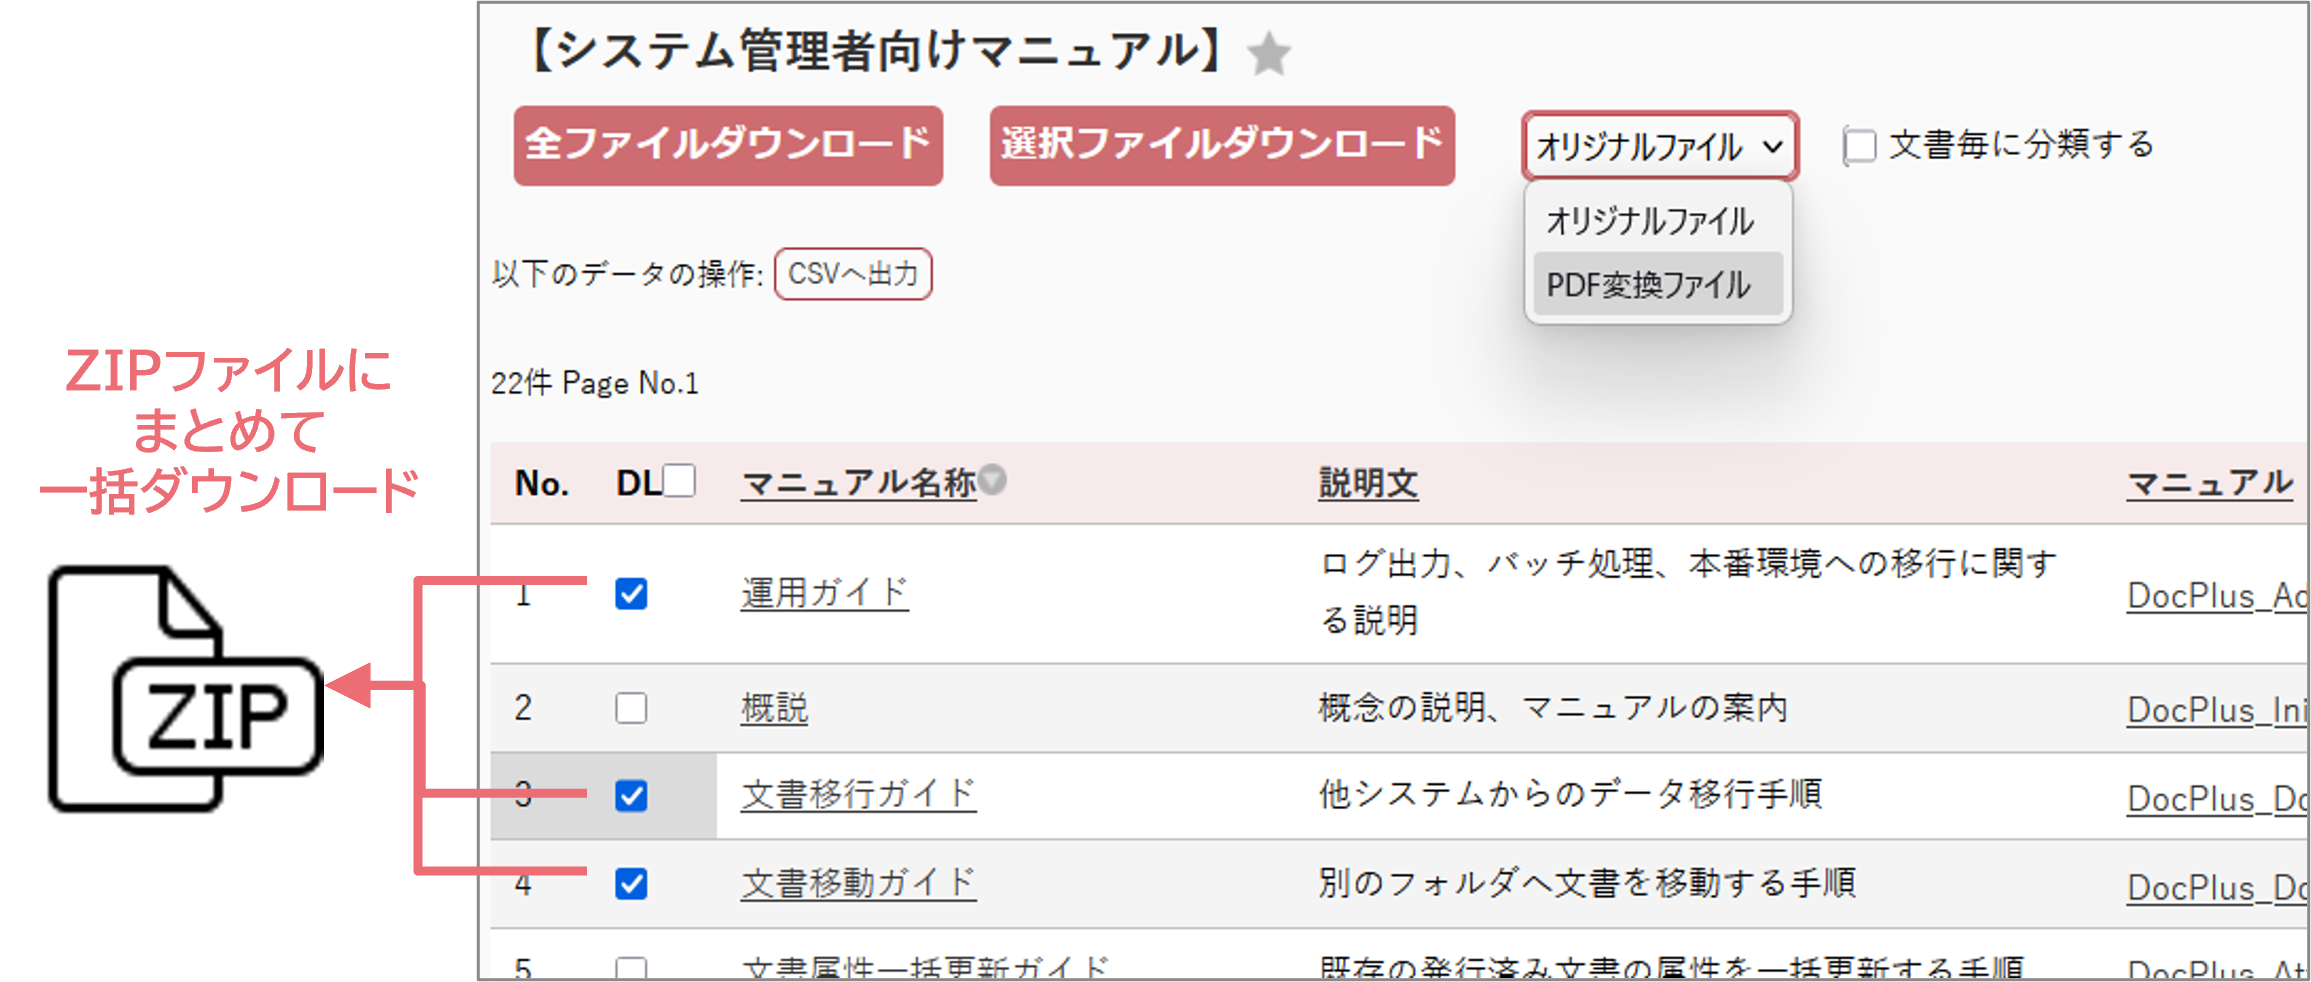2311x982 pixels.
Task: Click 選択ファイルダウンロード button
Action: coord(1222,146)
